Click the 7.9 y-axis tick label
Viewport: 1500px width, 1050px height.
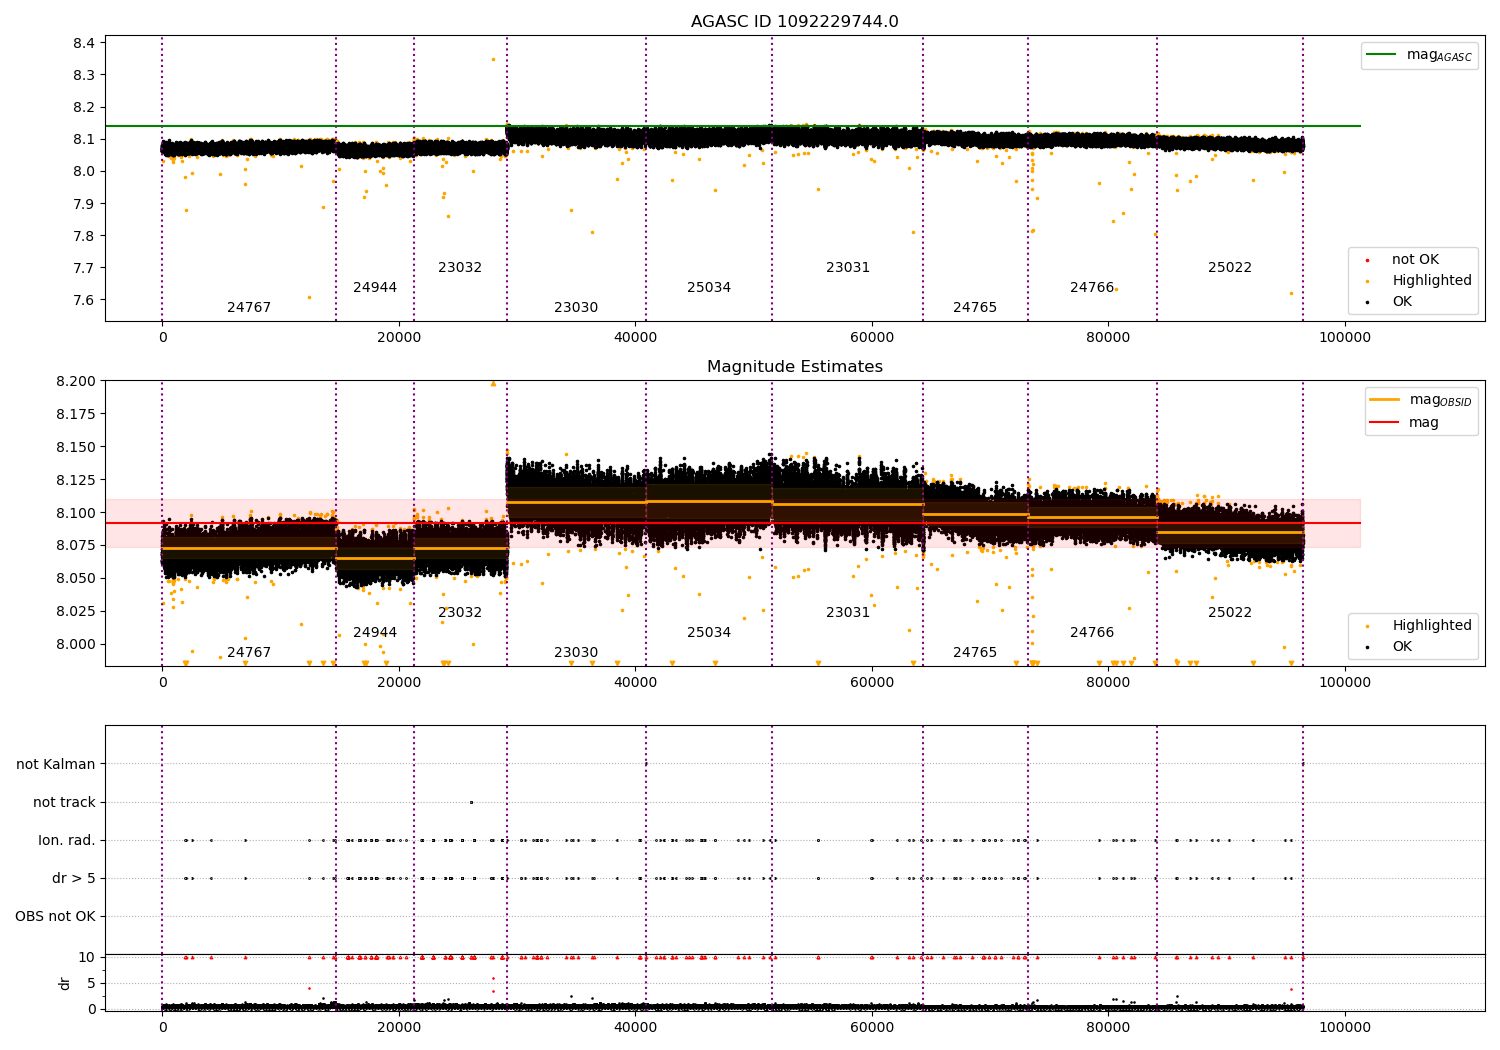click(84, 204)
